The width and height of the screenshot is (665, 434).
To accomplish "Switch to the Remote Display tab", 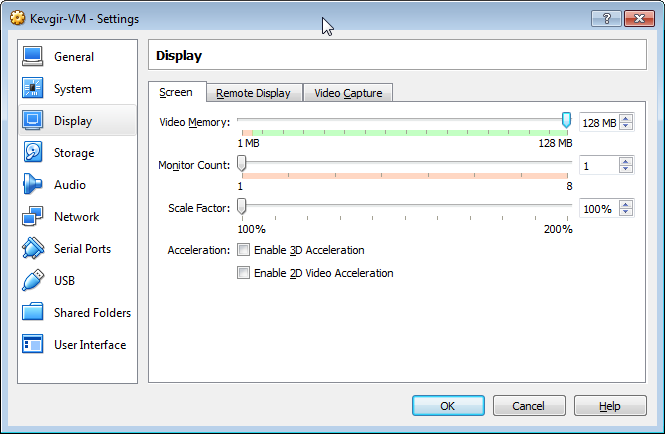I will pos(253,93).
